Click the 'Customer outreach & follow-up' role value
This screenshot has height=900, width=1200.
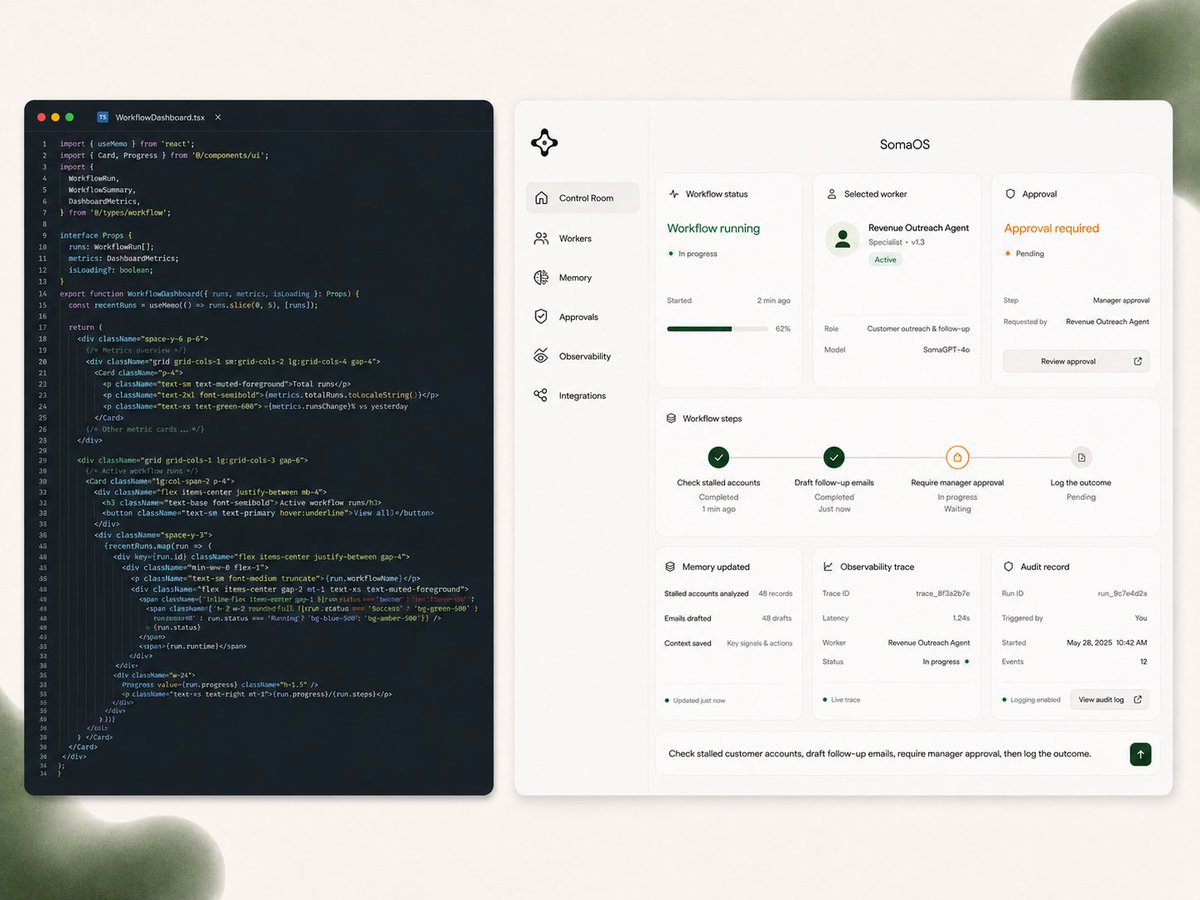(x=918, y=328)
